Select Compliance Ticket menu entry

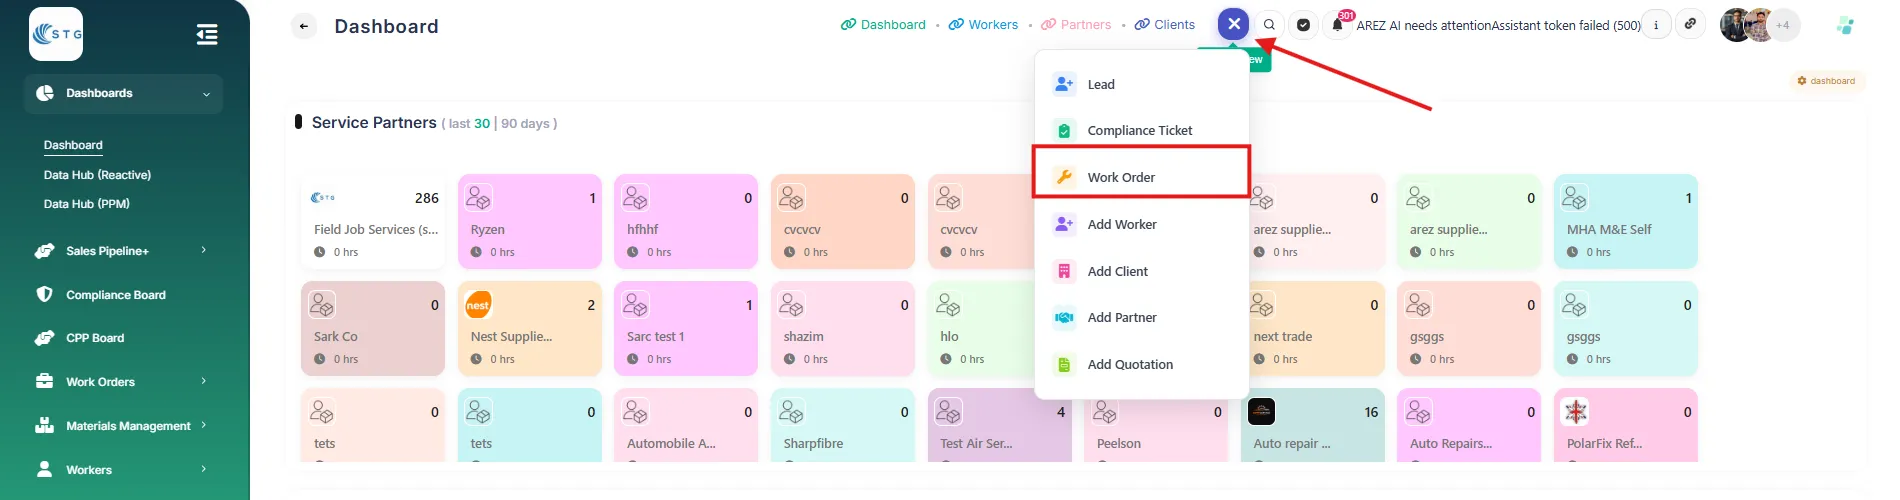point(1141,130)
